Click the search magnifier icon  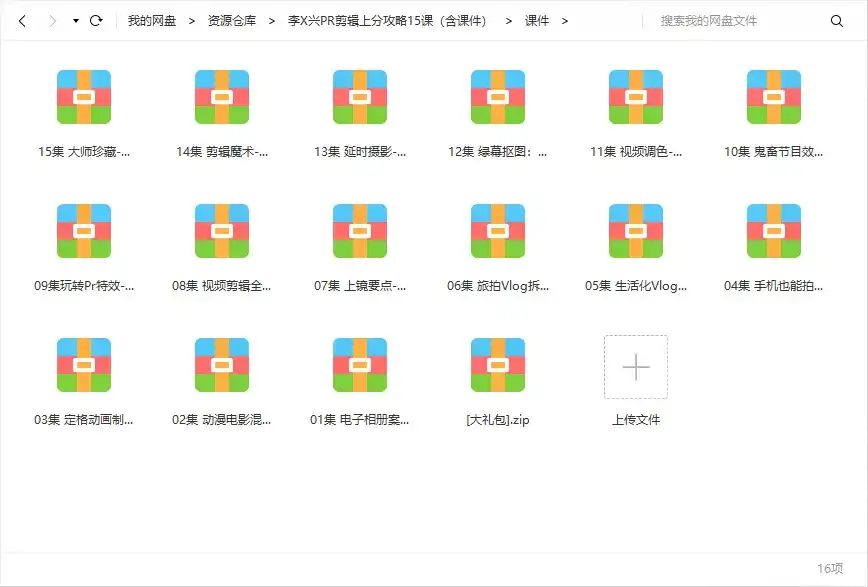coord(837,19)
